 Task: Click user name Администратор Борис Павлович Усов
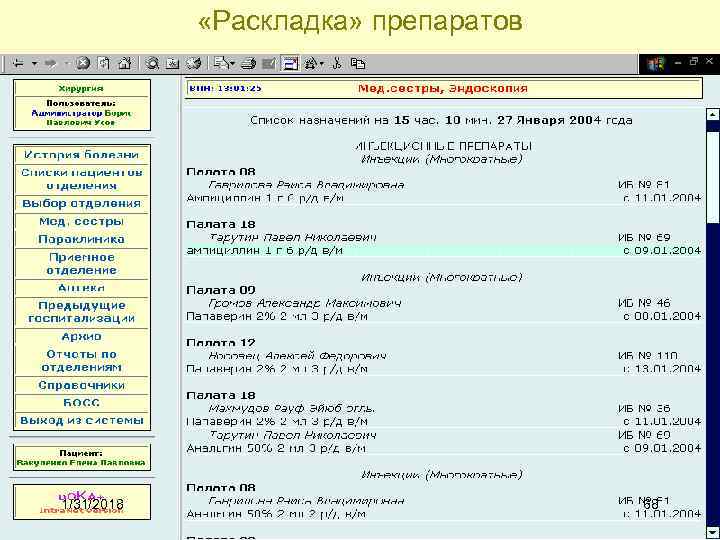coord(81,118)
